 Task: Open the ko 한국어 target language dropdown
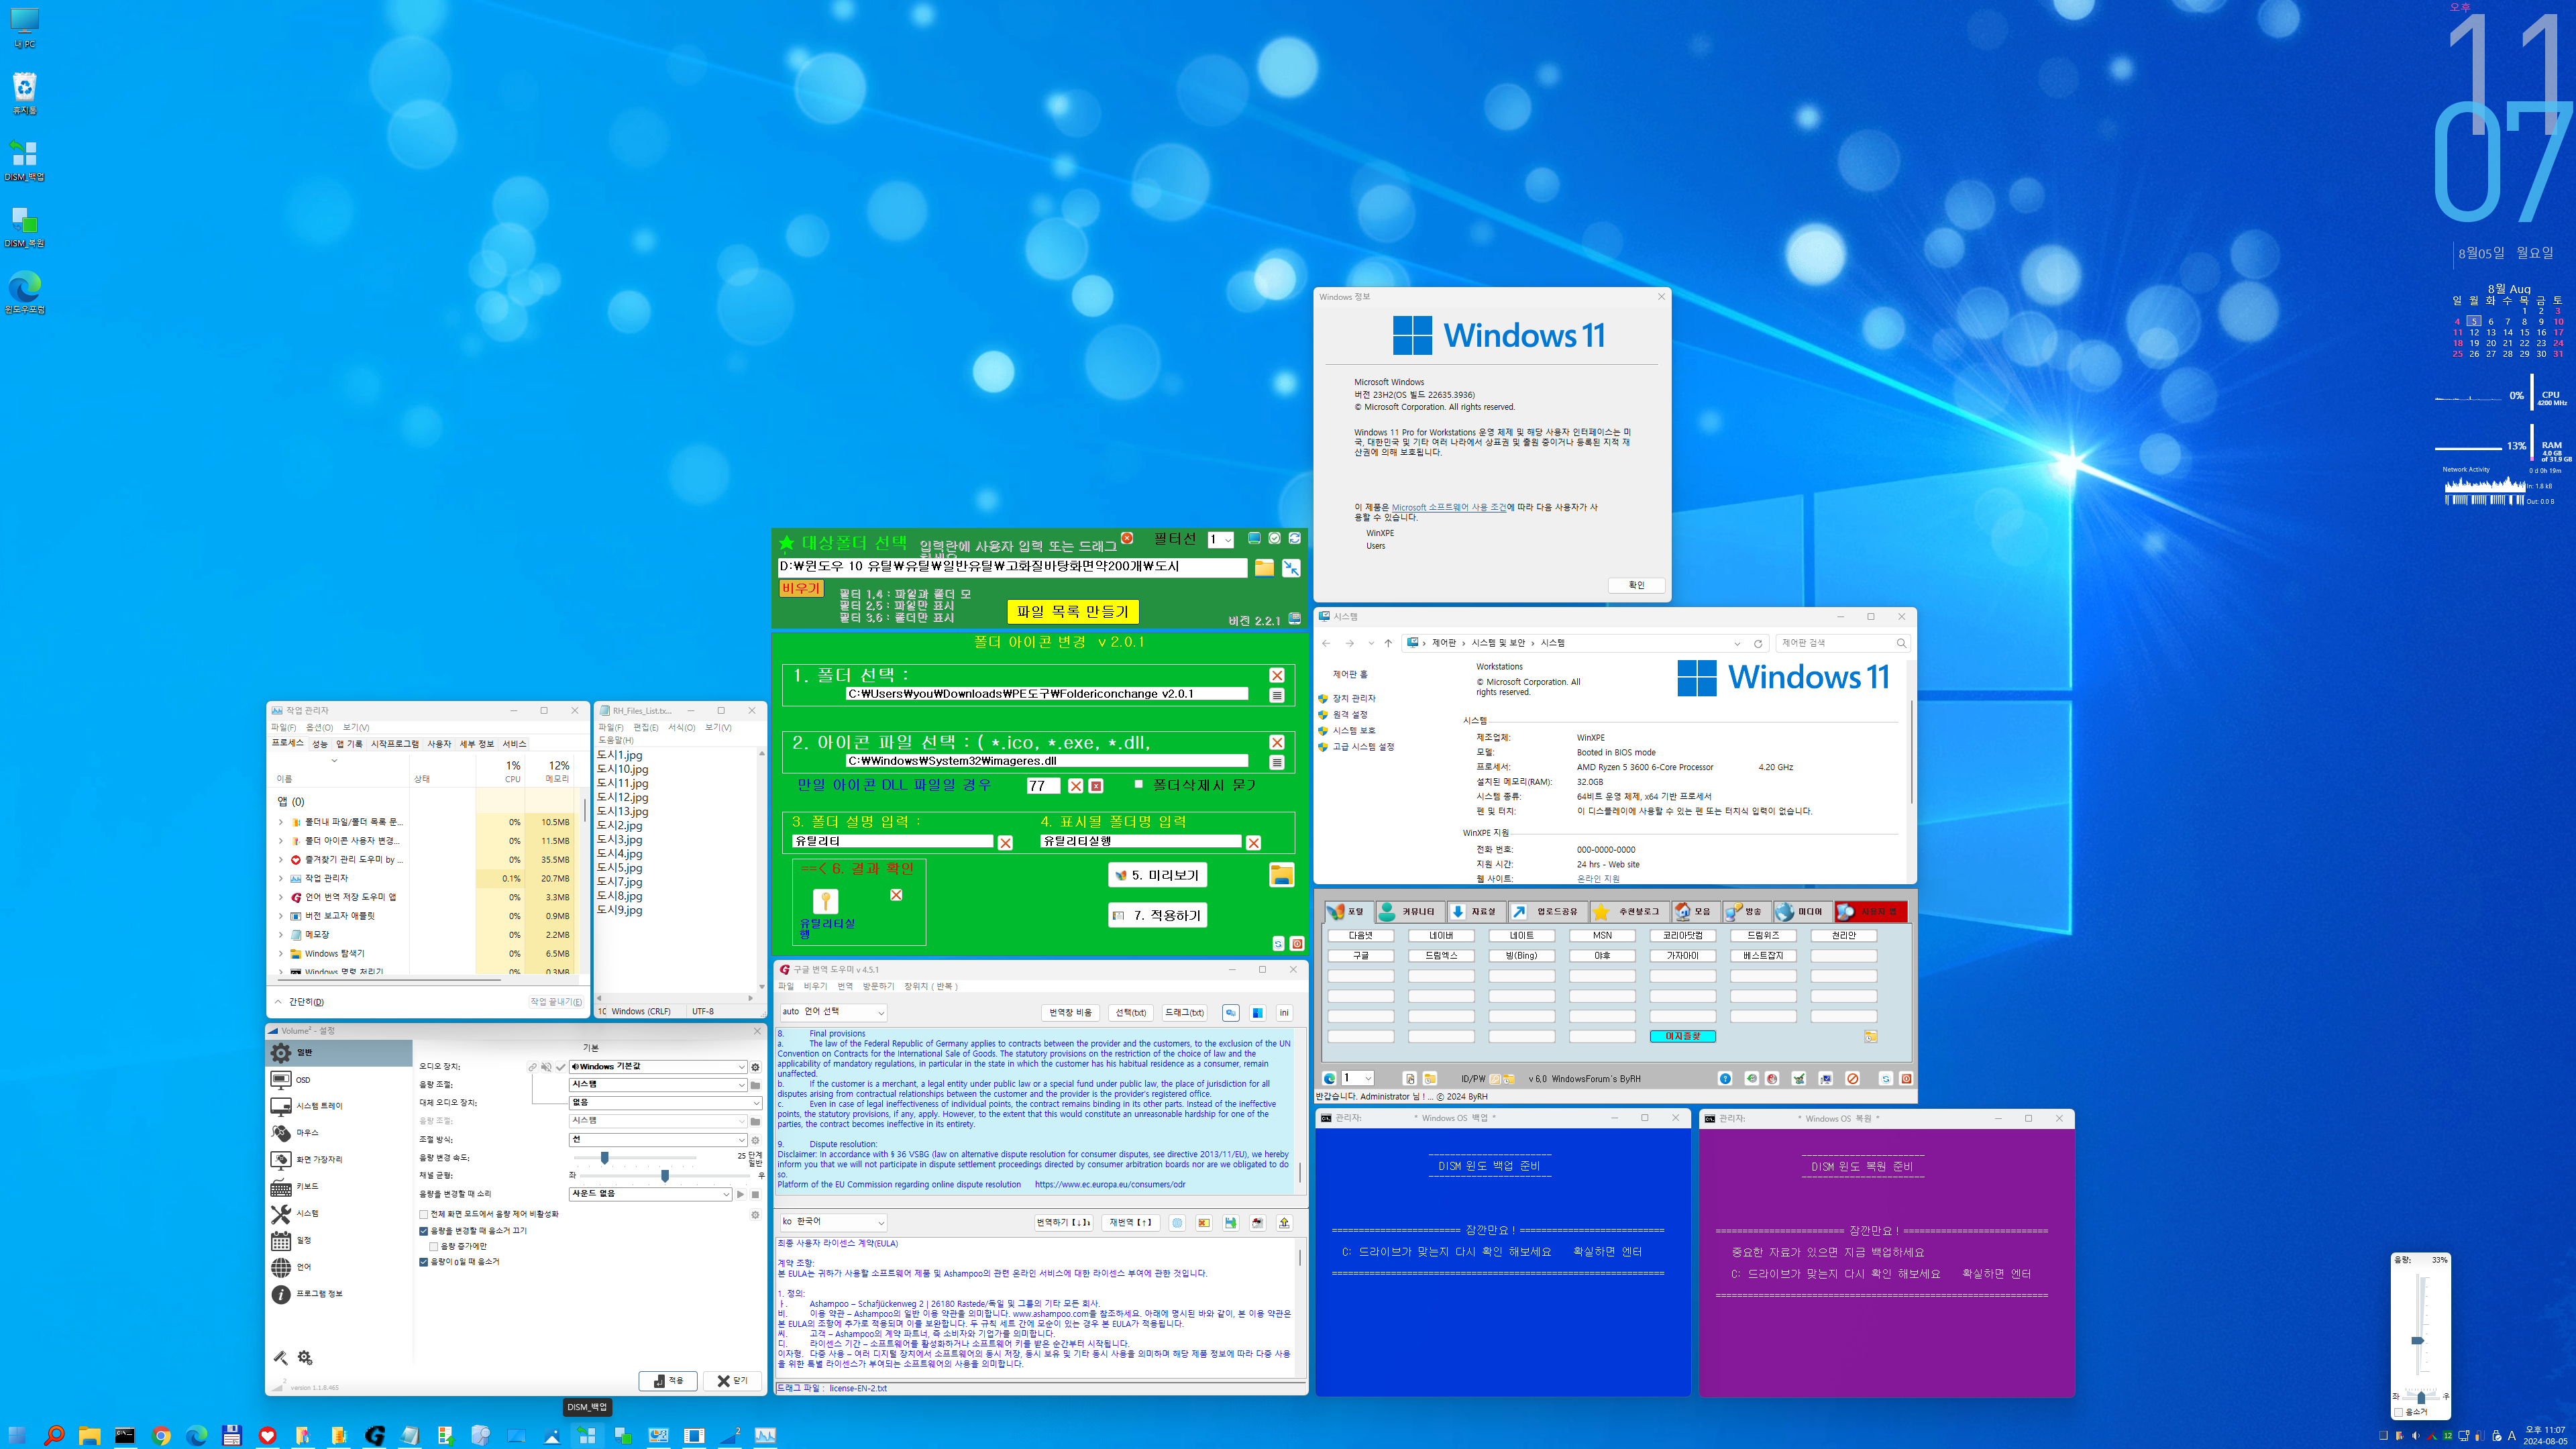(833, 1223)
